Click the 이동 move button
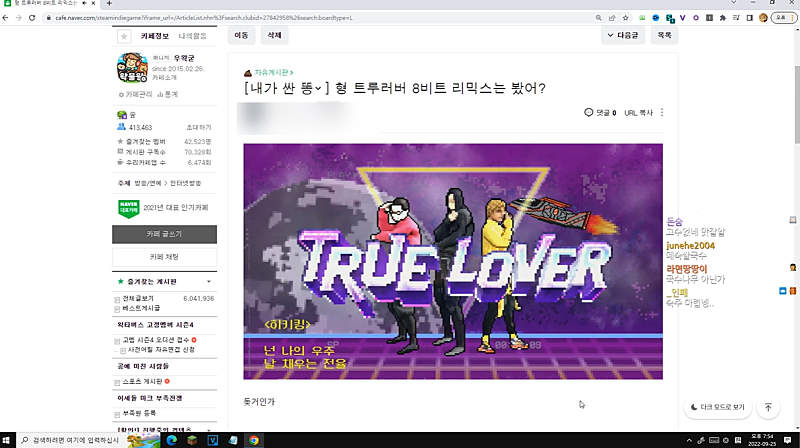 click(241, 35)
